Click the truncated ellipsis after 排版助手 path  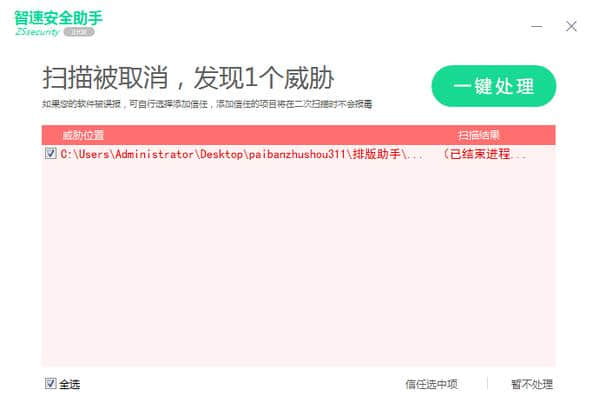click(415, 157)
